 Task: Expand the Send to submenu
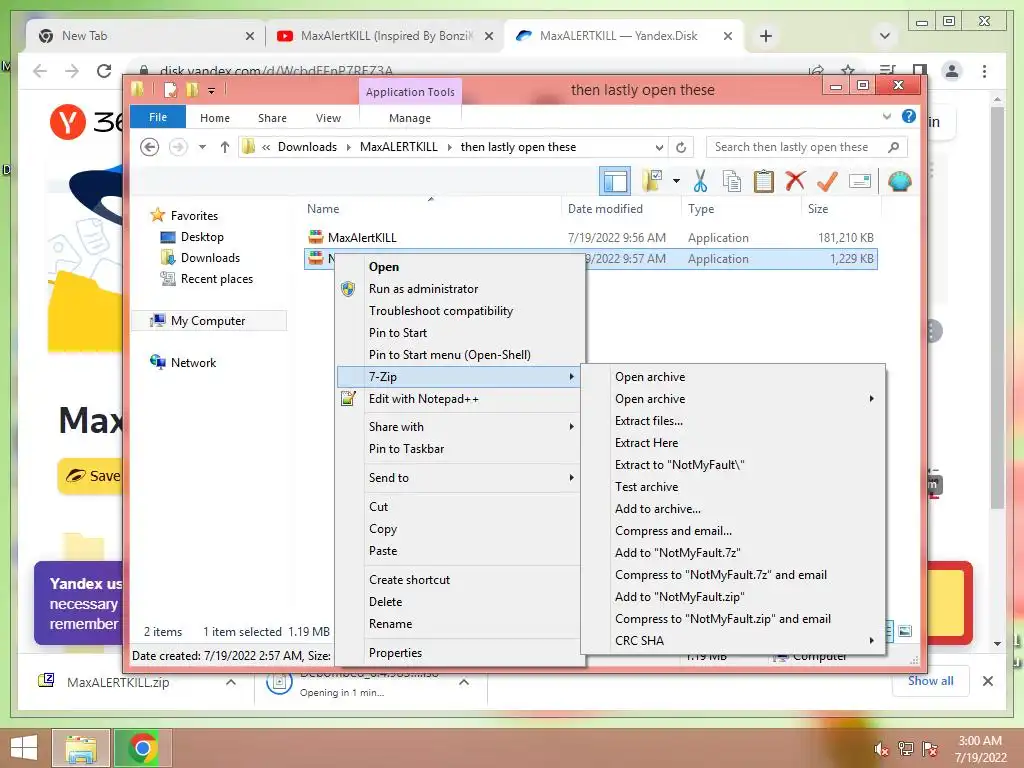click(x=571, y=477)
